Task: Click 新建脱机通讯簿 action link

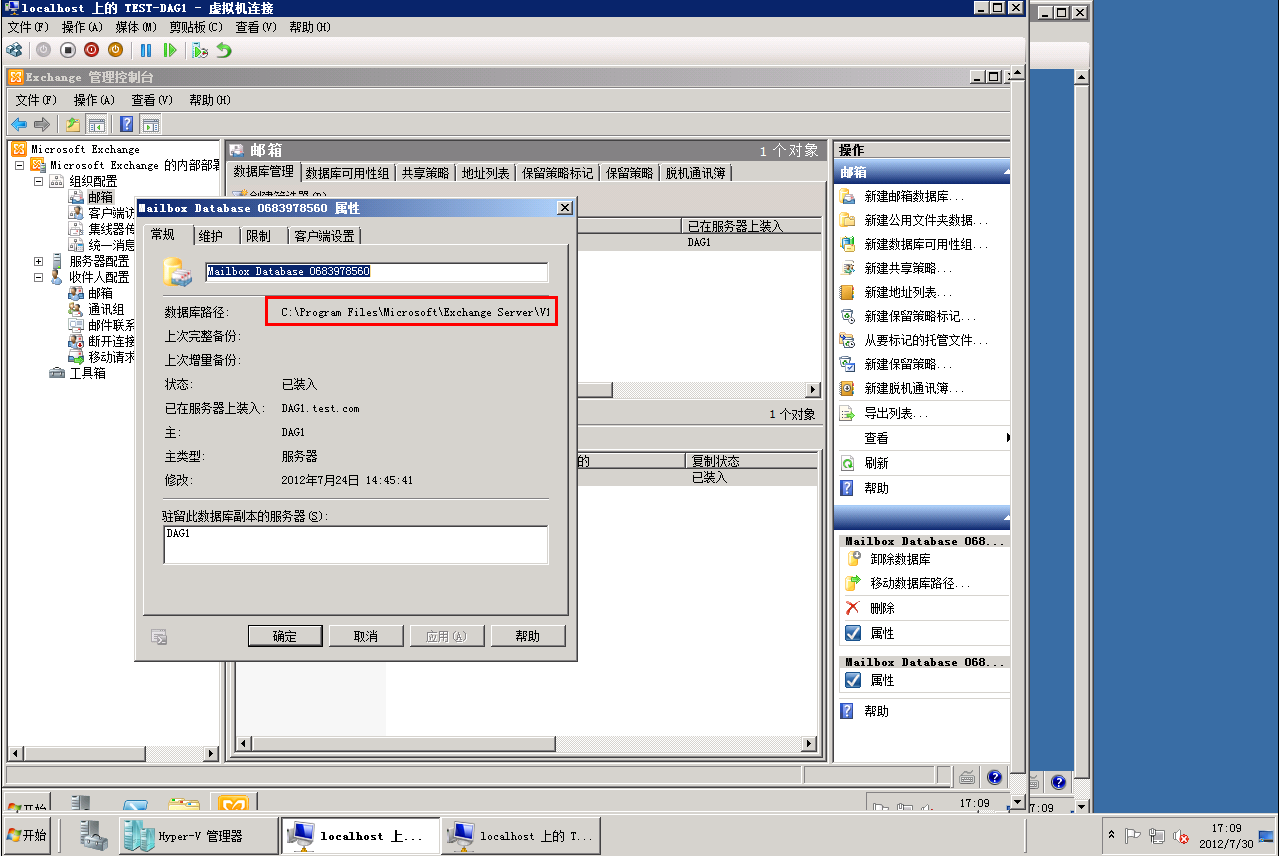Action: pyautogui.click(x=914, y=388)
